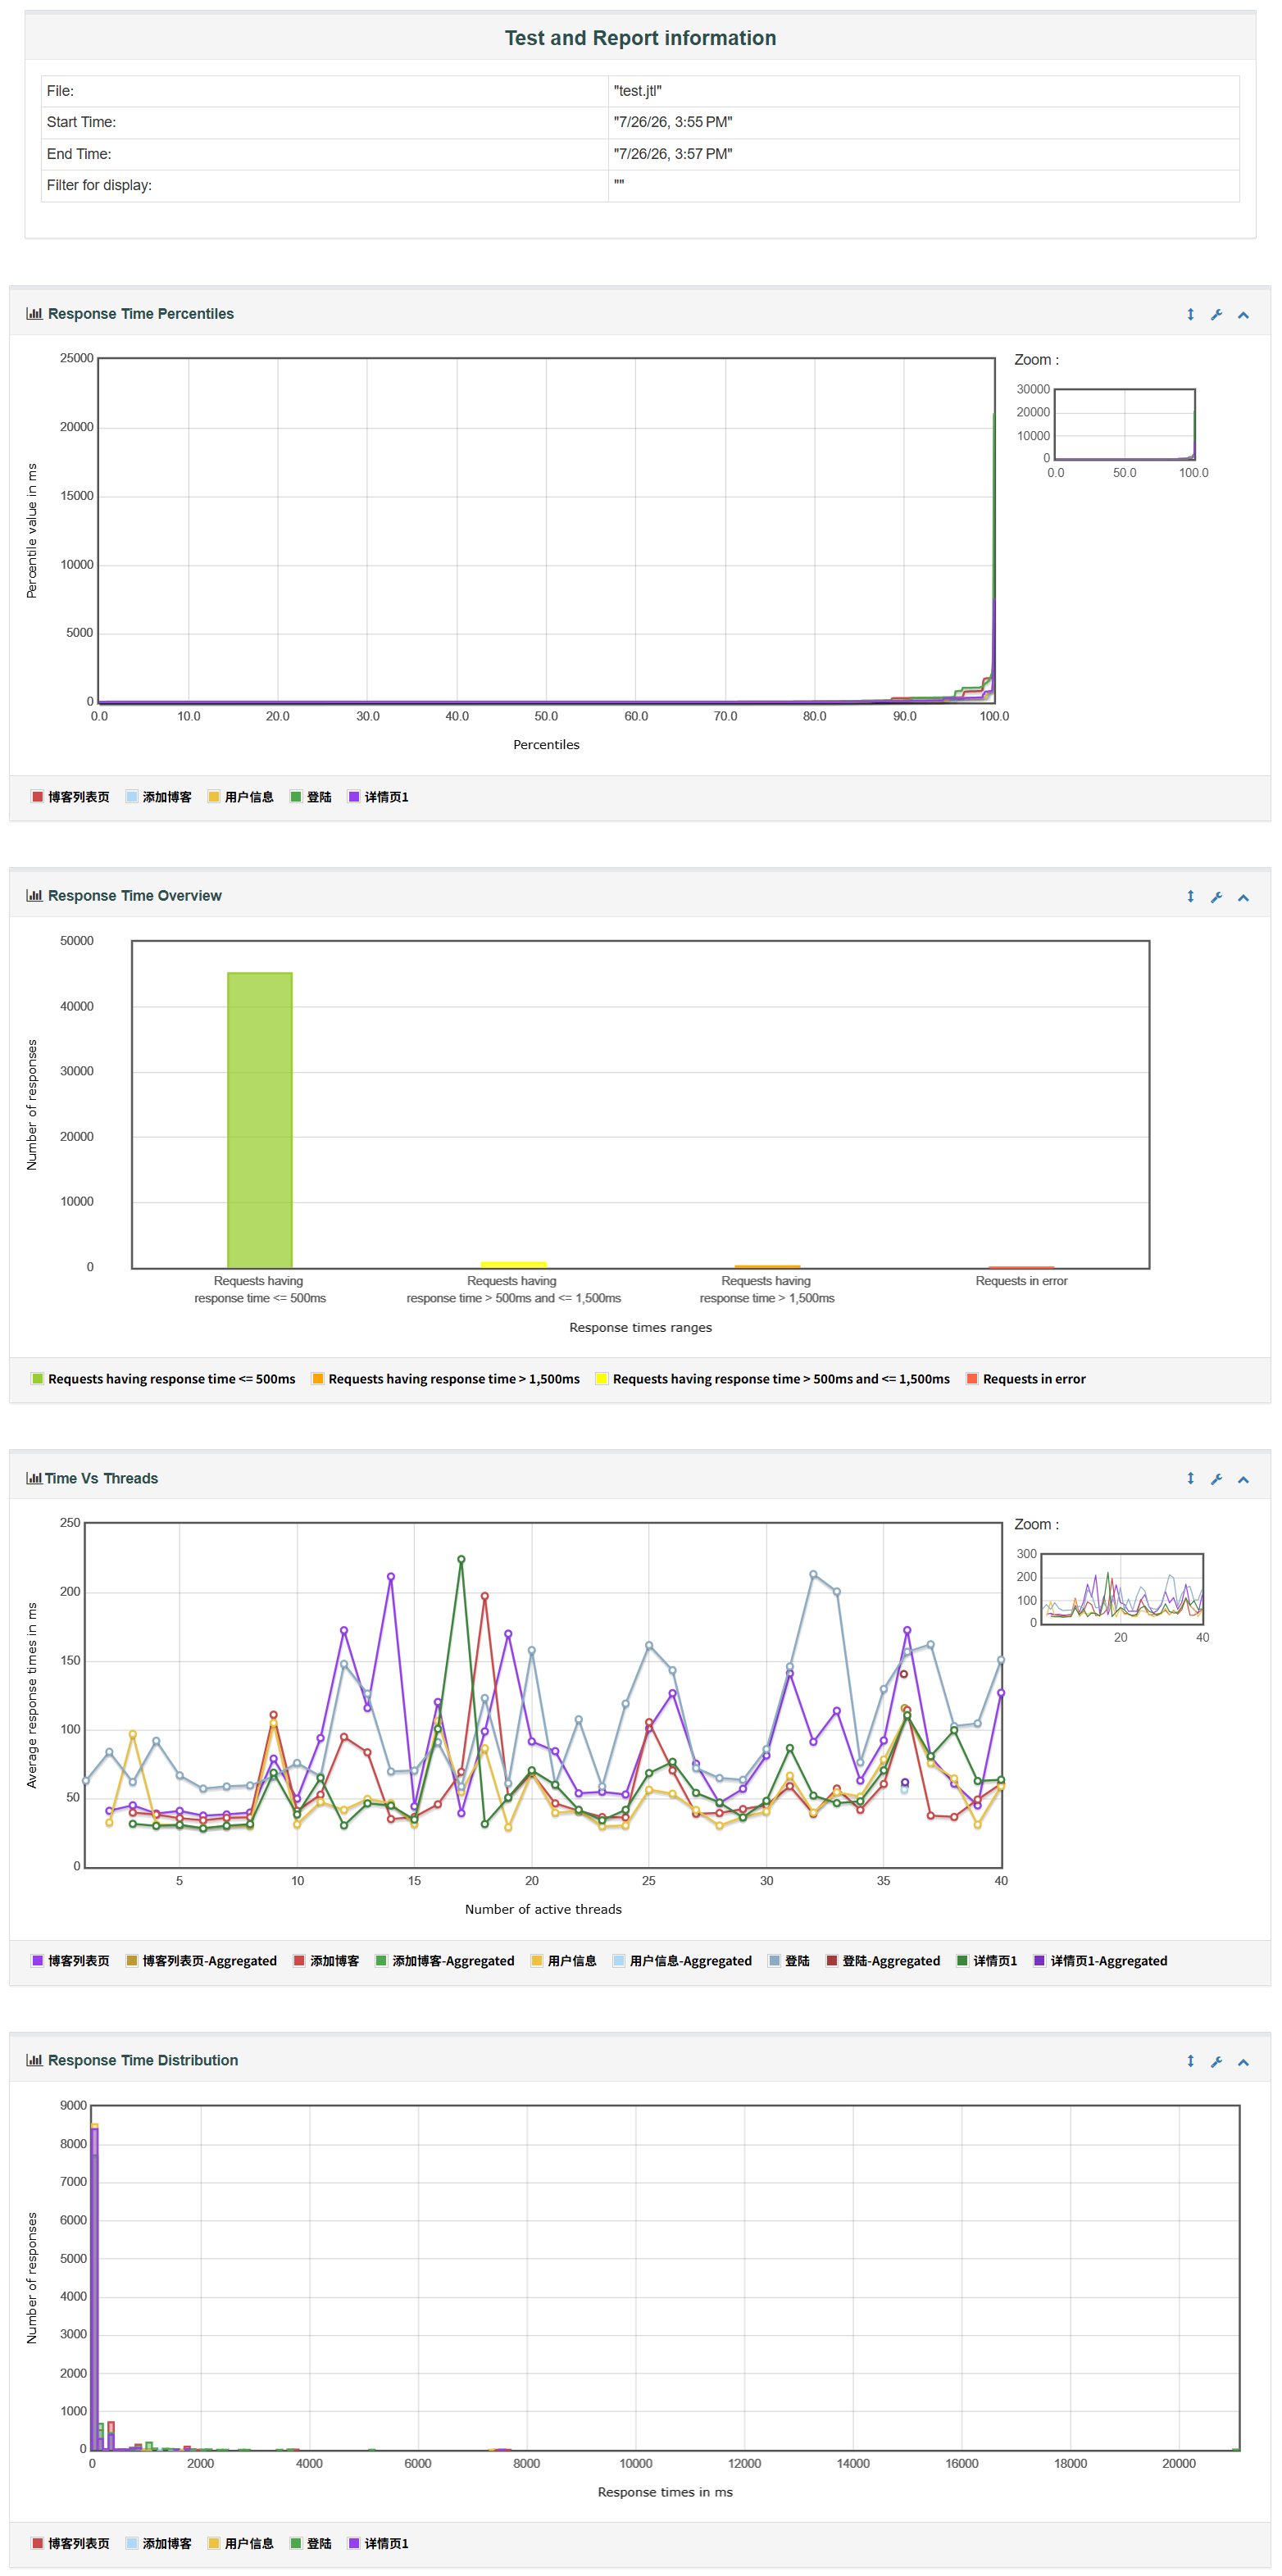Image resolution: width=1282 pixels, height=2576 pixels.
Task: Open wrench settings for Response Time Percentiles
Action: (x=1216, y=314)
